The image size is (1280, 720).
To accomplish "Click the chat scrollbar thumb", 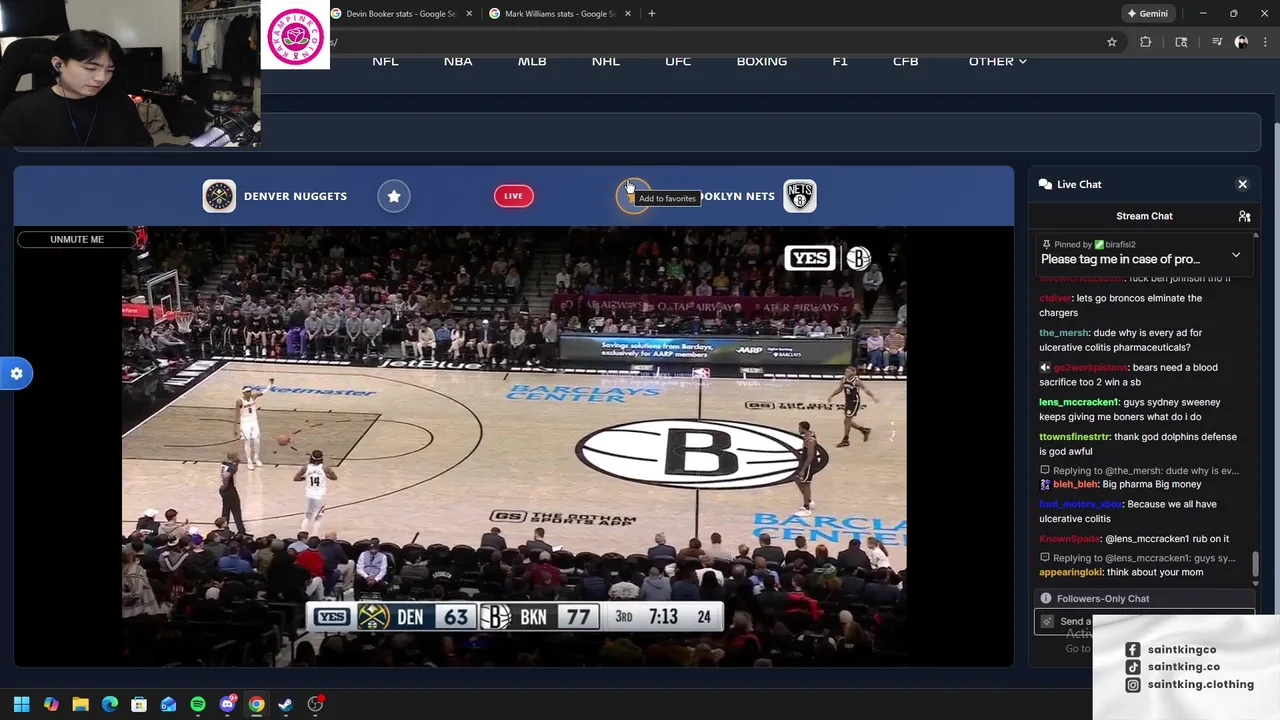I will click(1256, 565).
